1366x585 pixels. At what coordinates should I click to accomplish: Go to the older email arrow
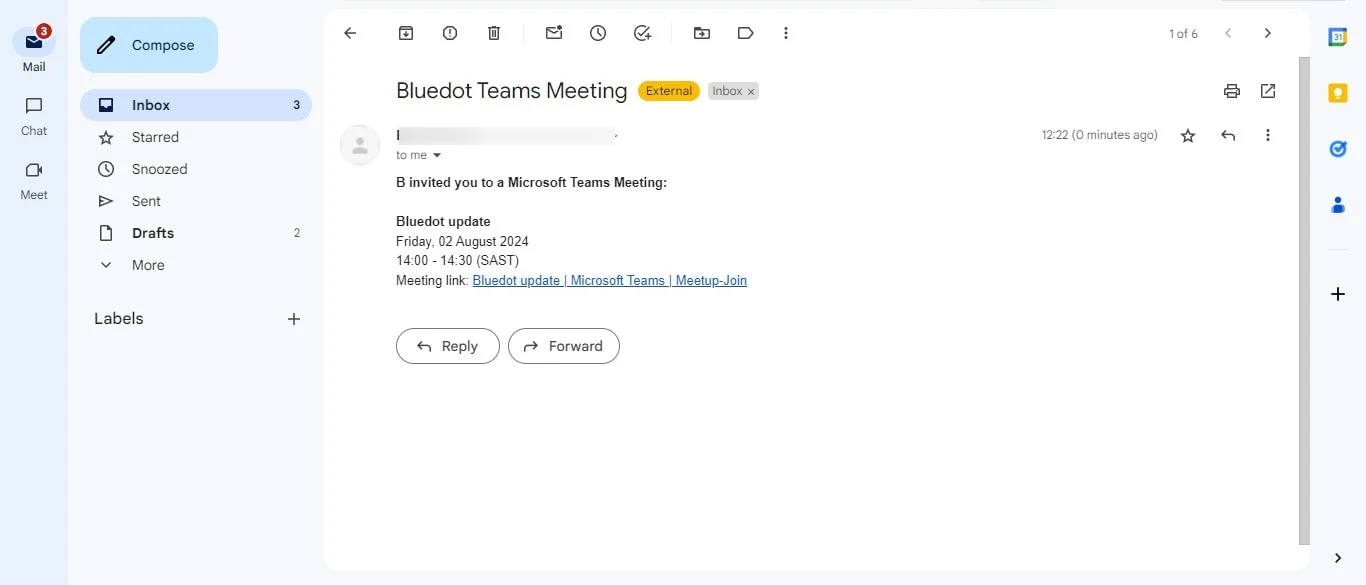point(1268,33)
